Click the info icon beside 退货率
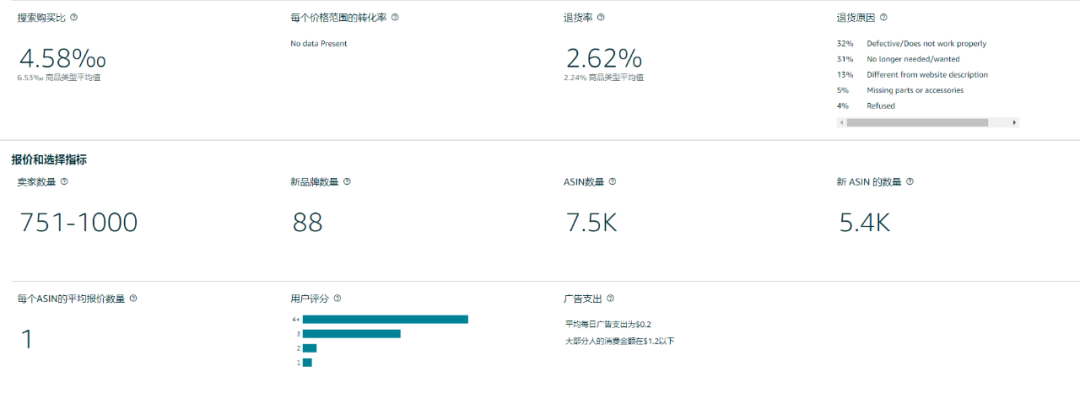Viewport: 1080px width, 404px height. 601,17
